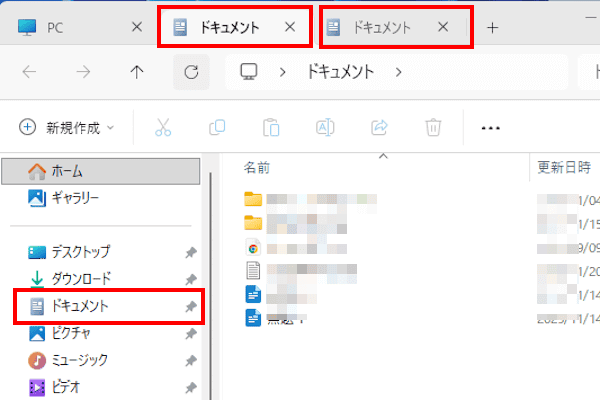600x400 pixels.
Task: Click the Rename icon in toolbar
Action: [x=325, y=127]
